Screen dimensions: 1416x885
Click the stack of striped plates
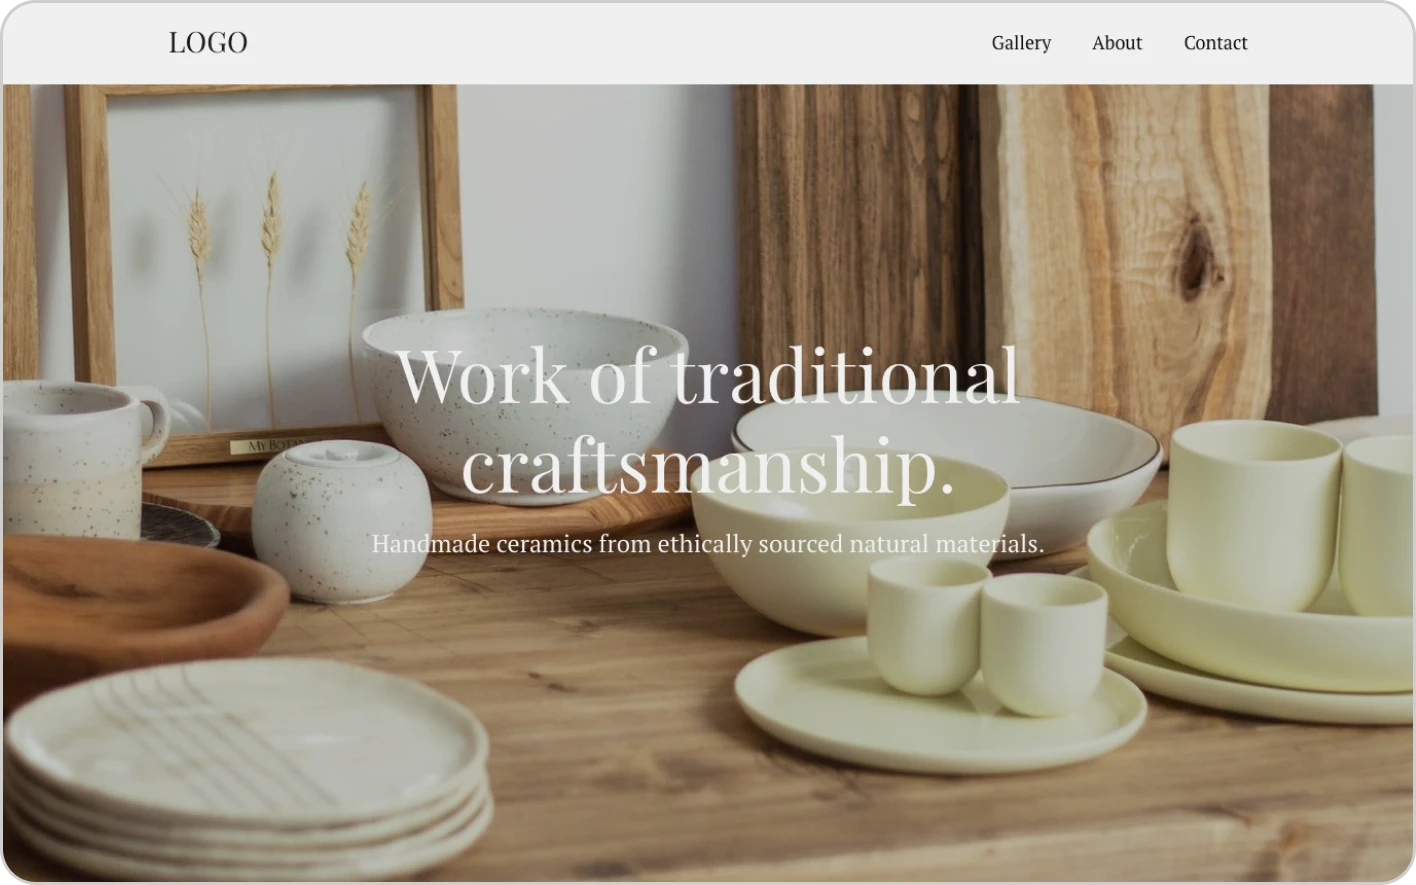(247, 765)
